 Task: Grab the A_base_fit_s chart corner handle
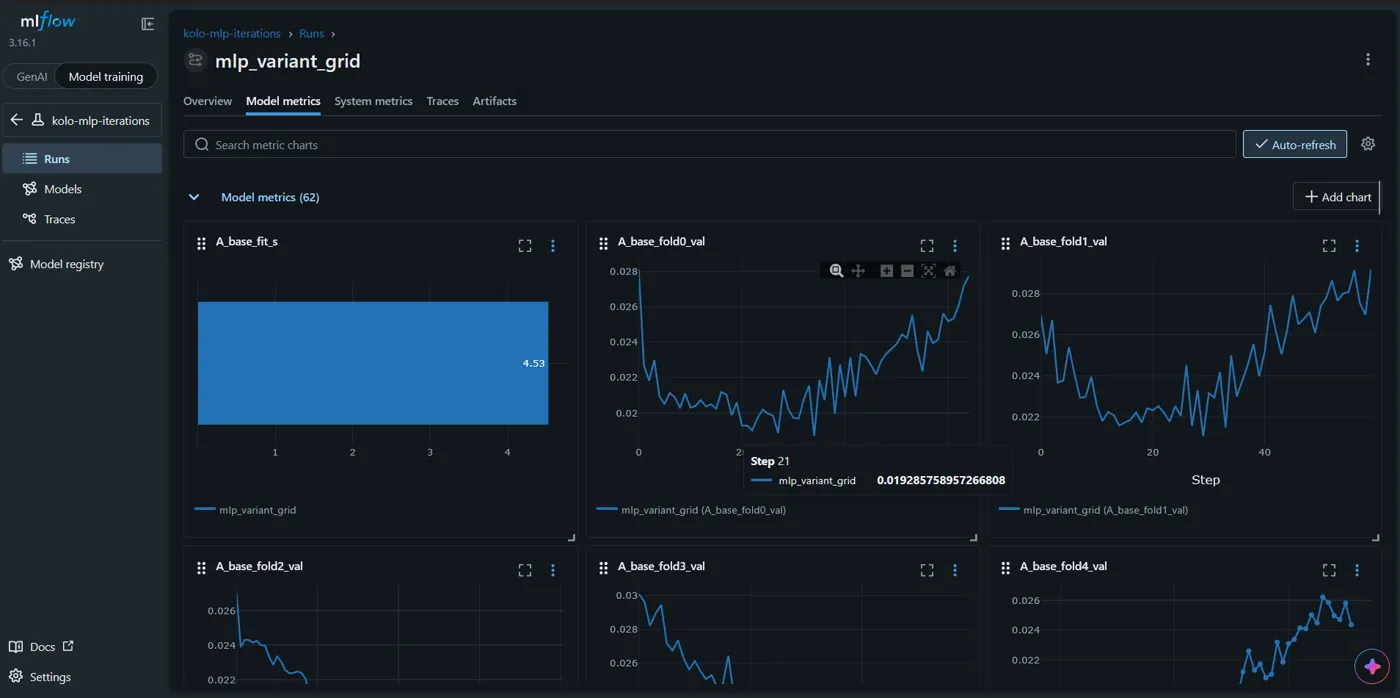571,538
